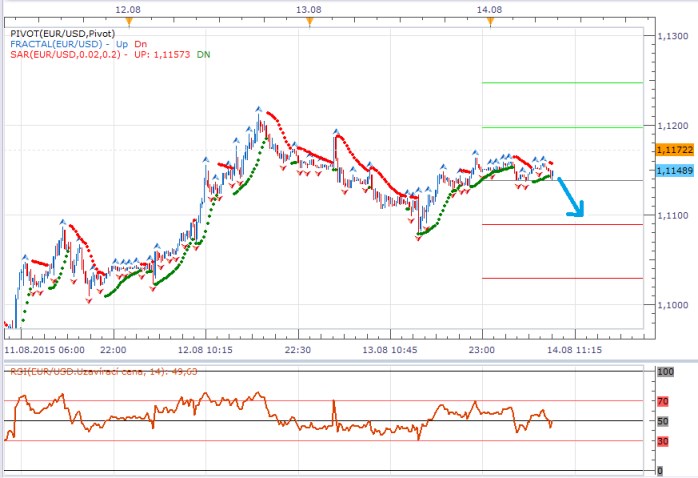Click the 14.08 11:15 time axis label
Viewport: 698px width, 478px height.
tap(574, 351)
